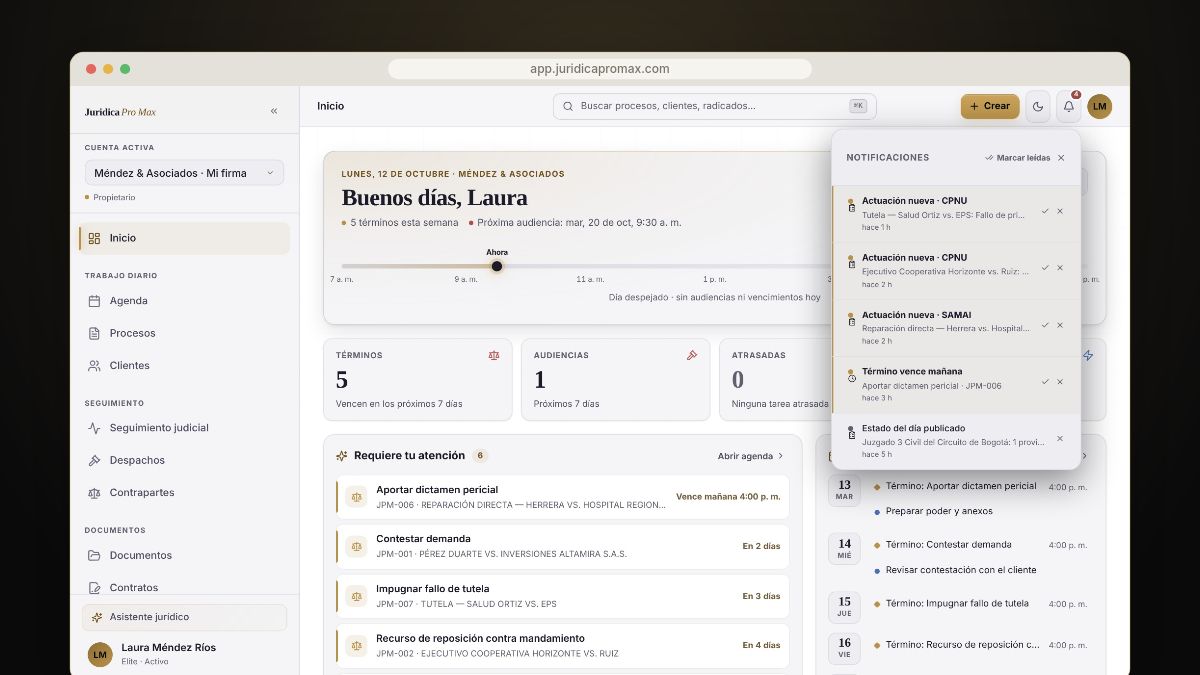Close the notifications panel with the X
The image size is (1200, 675).
pyautogui.click(x=1061, y=158)
